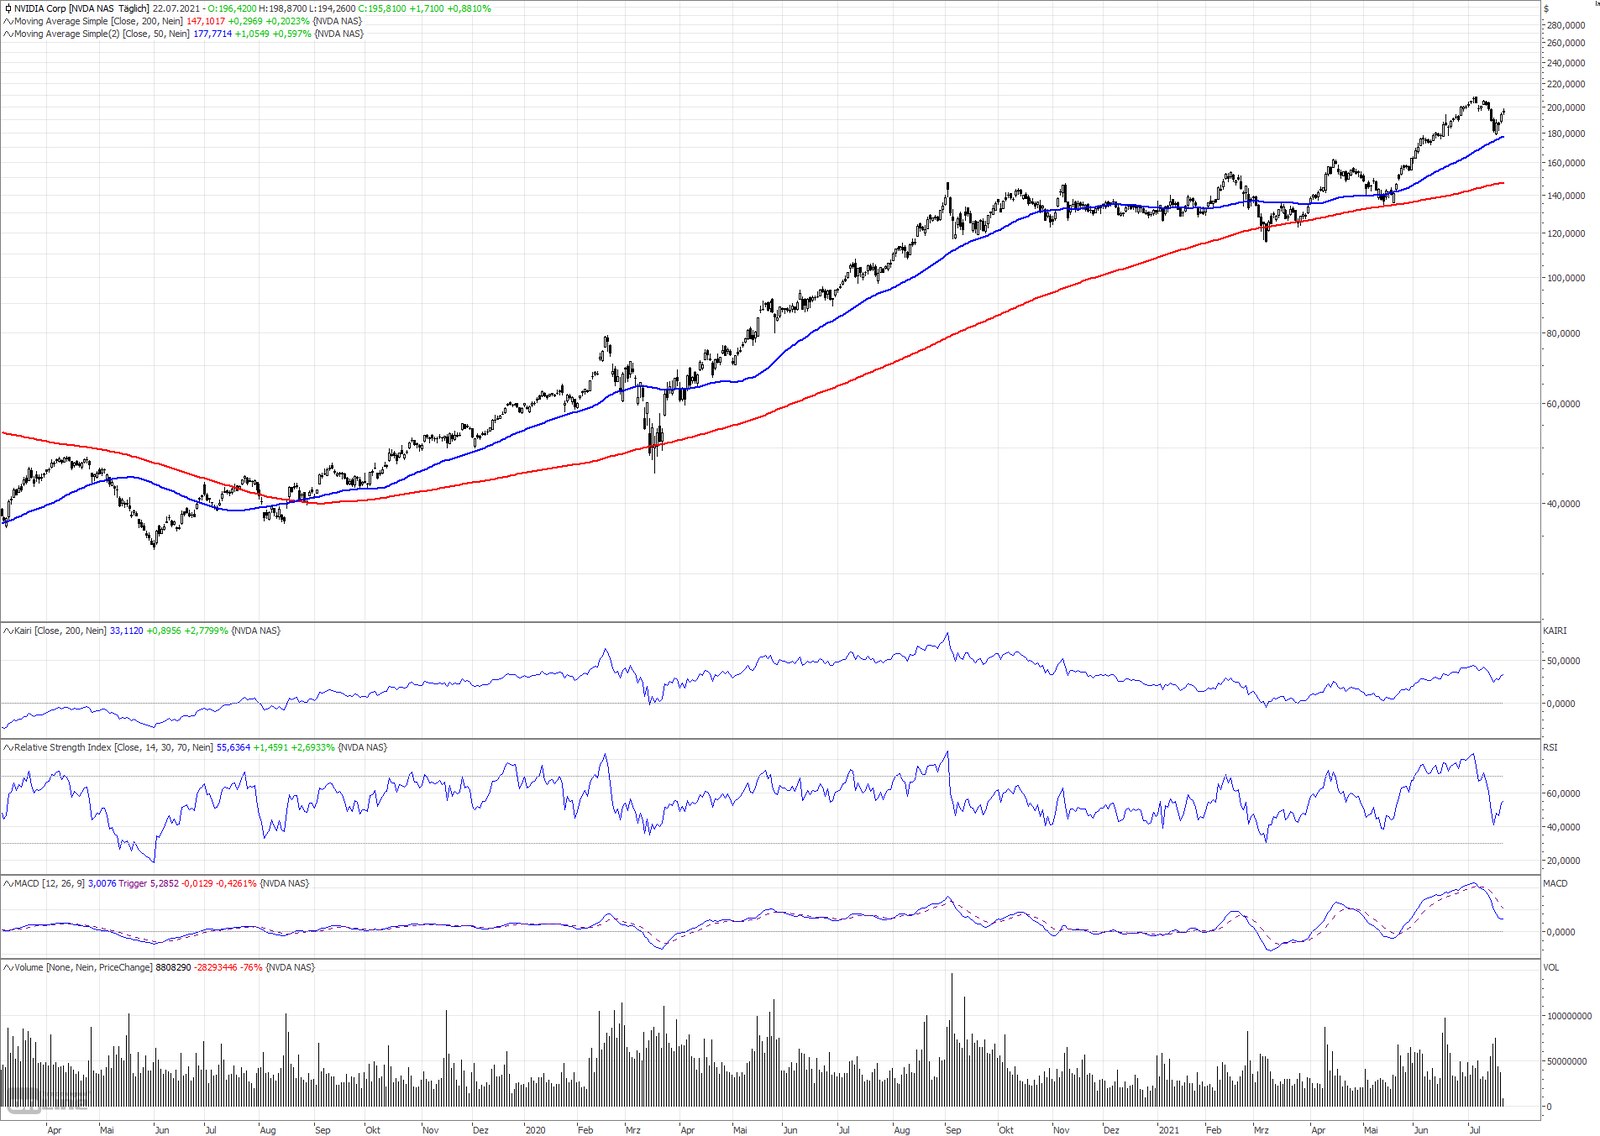This screenshot has height=1136, width=1600.
Task: Click the watermark logo in bottom-left corner
Action: [45, 1104]
